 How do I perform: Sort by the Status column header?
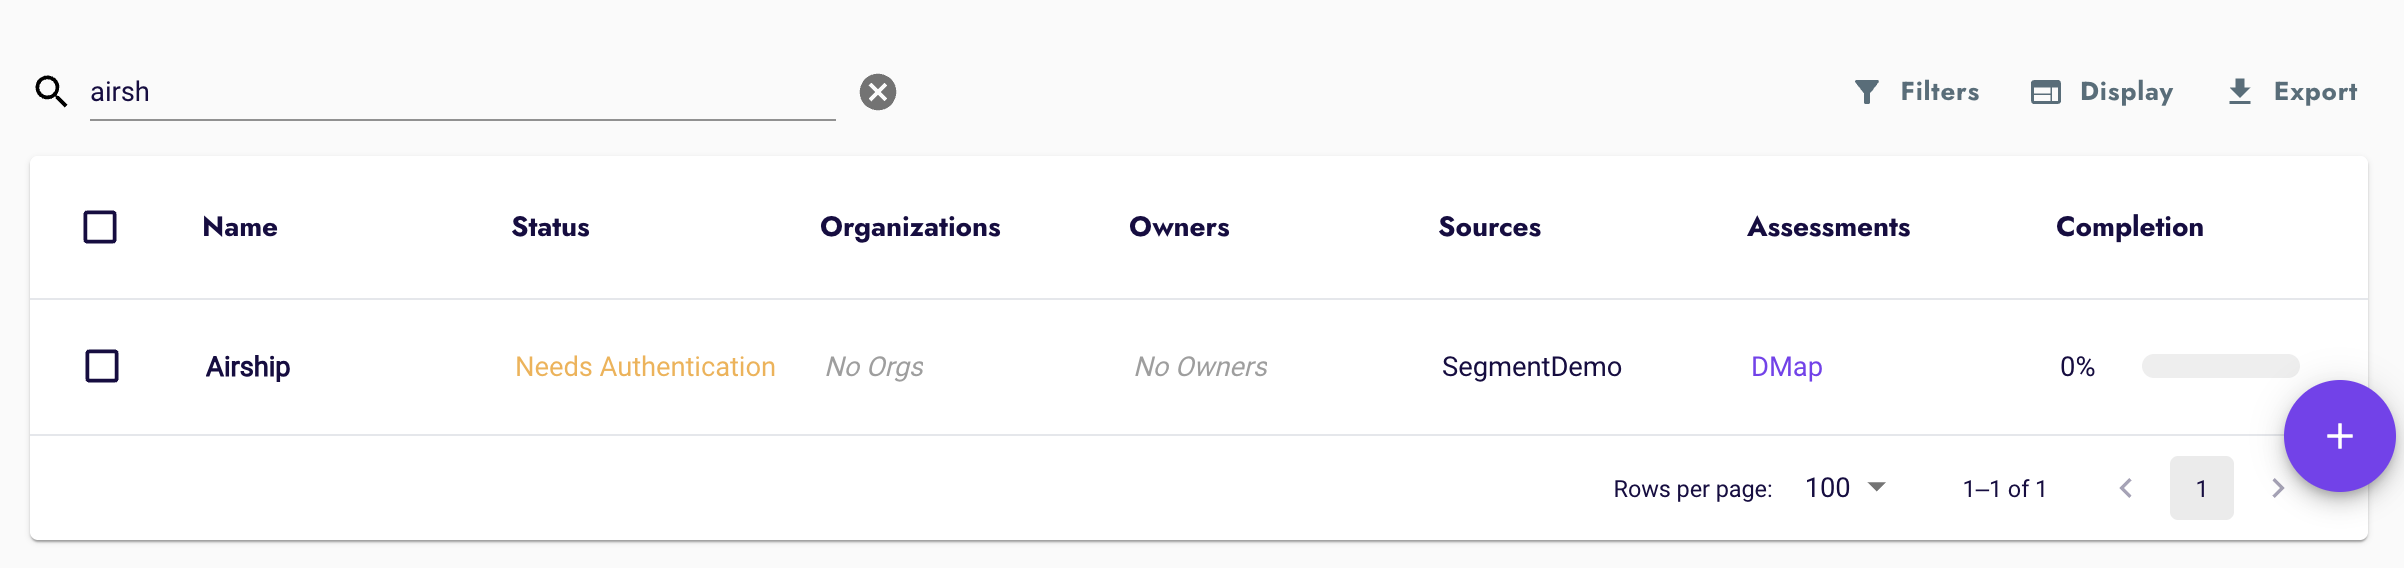coord(551,227)
